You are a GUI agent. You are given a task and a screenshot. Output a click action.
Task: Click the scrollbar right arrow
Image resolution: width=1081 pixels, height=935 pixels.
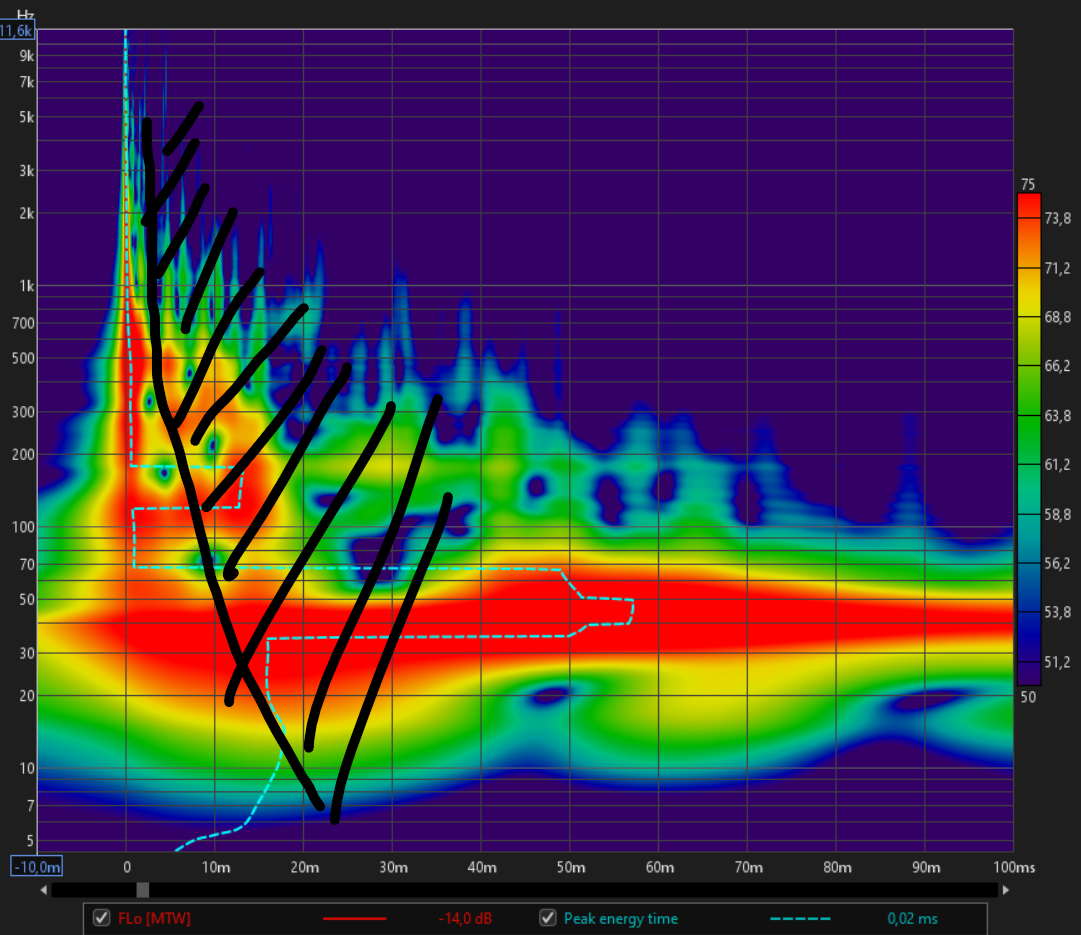pos(1005,889)
